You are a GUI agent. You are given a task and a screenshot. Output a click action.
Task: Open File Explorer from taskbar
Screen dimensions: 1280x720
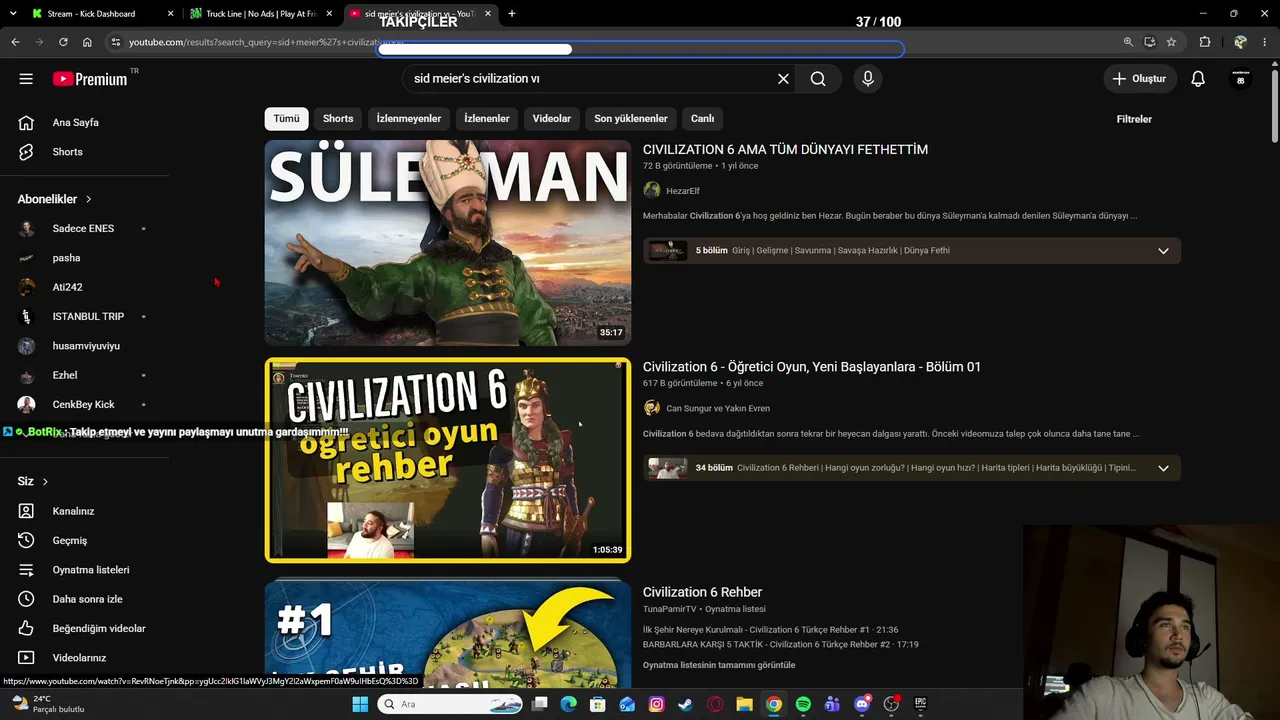tap(744, 704)
